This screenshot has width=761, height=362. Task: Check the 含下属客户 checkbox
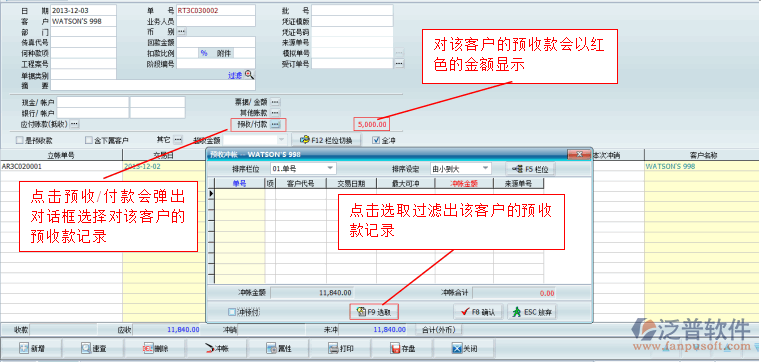coord(88,140)
